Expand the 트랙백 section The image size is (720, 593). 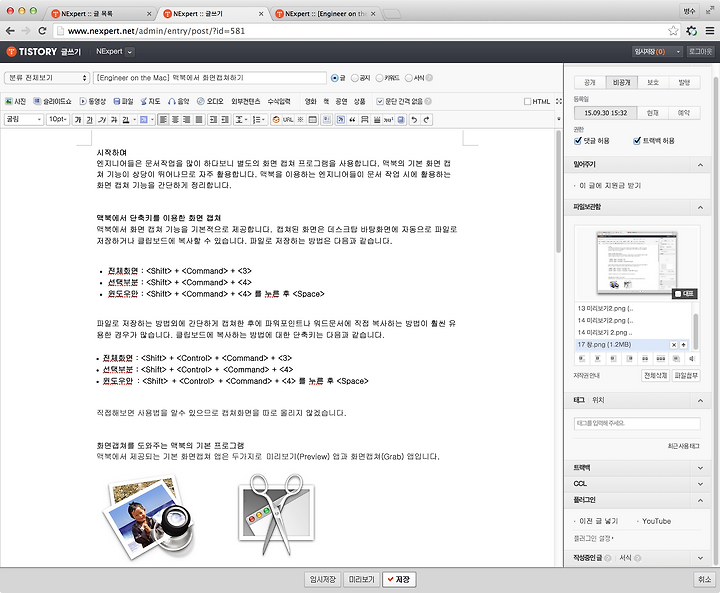700,468
